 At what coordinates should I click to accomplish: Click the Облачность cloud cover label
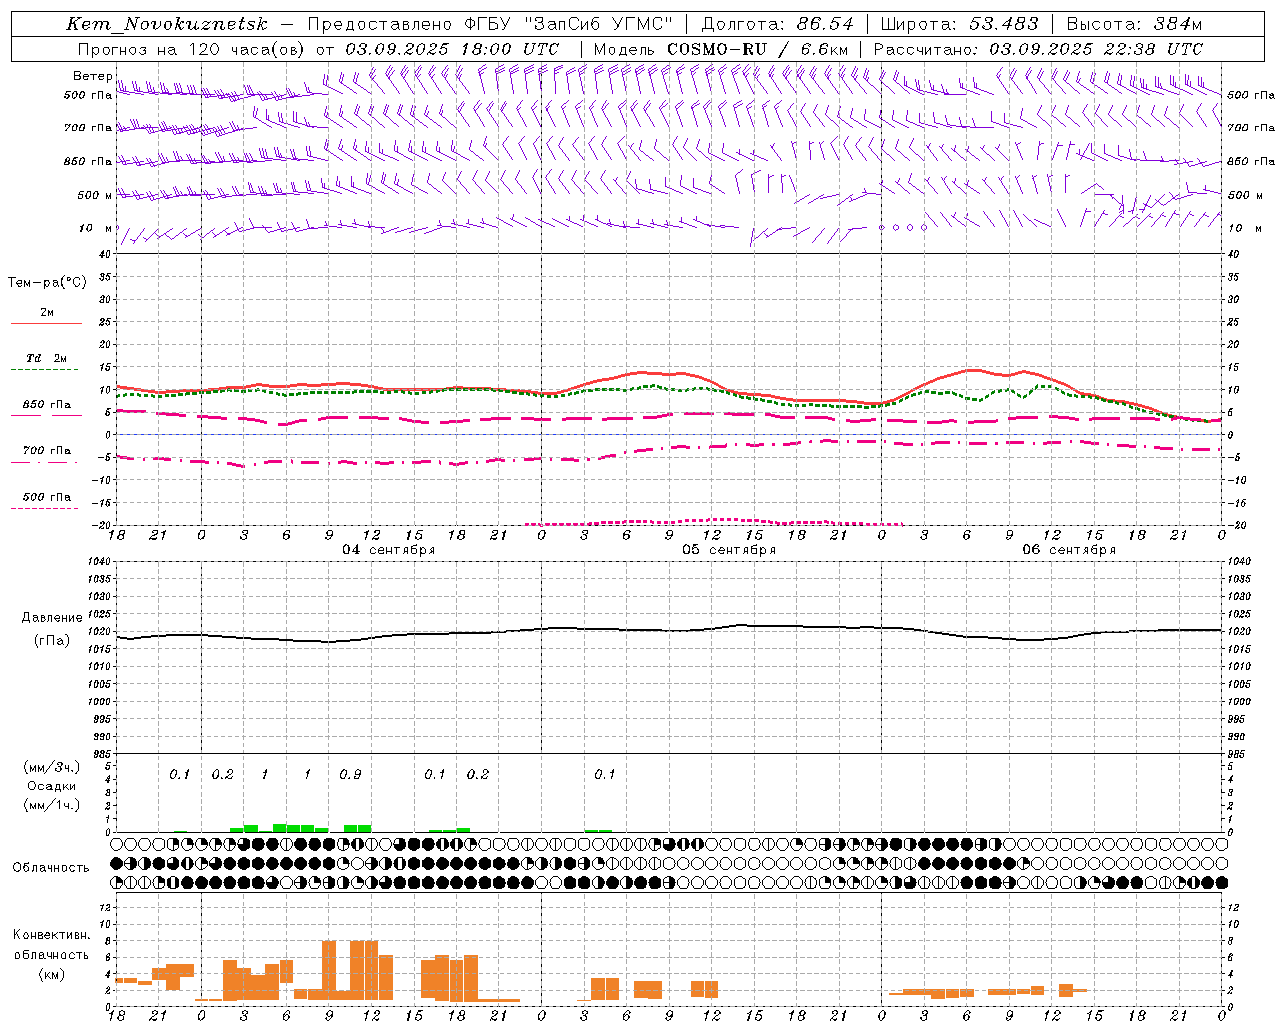(x=51, y=868)
